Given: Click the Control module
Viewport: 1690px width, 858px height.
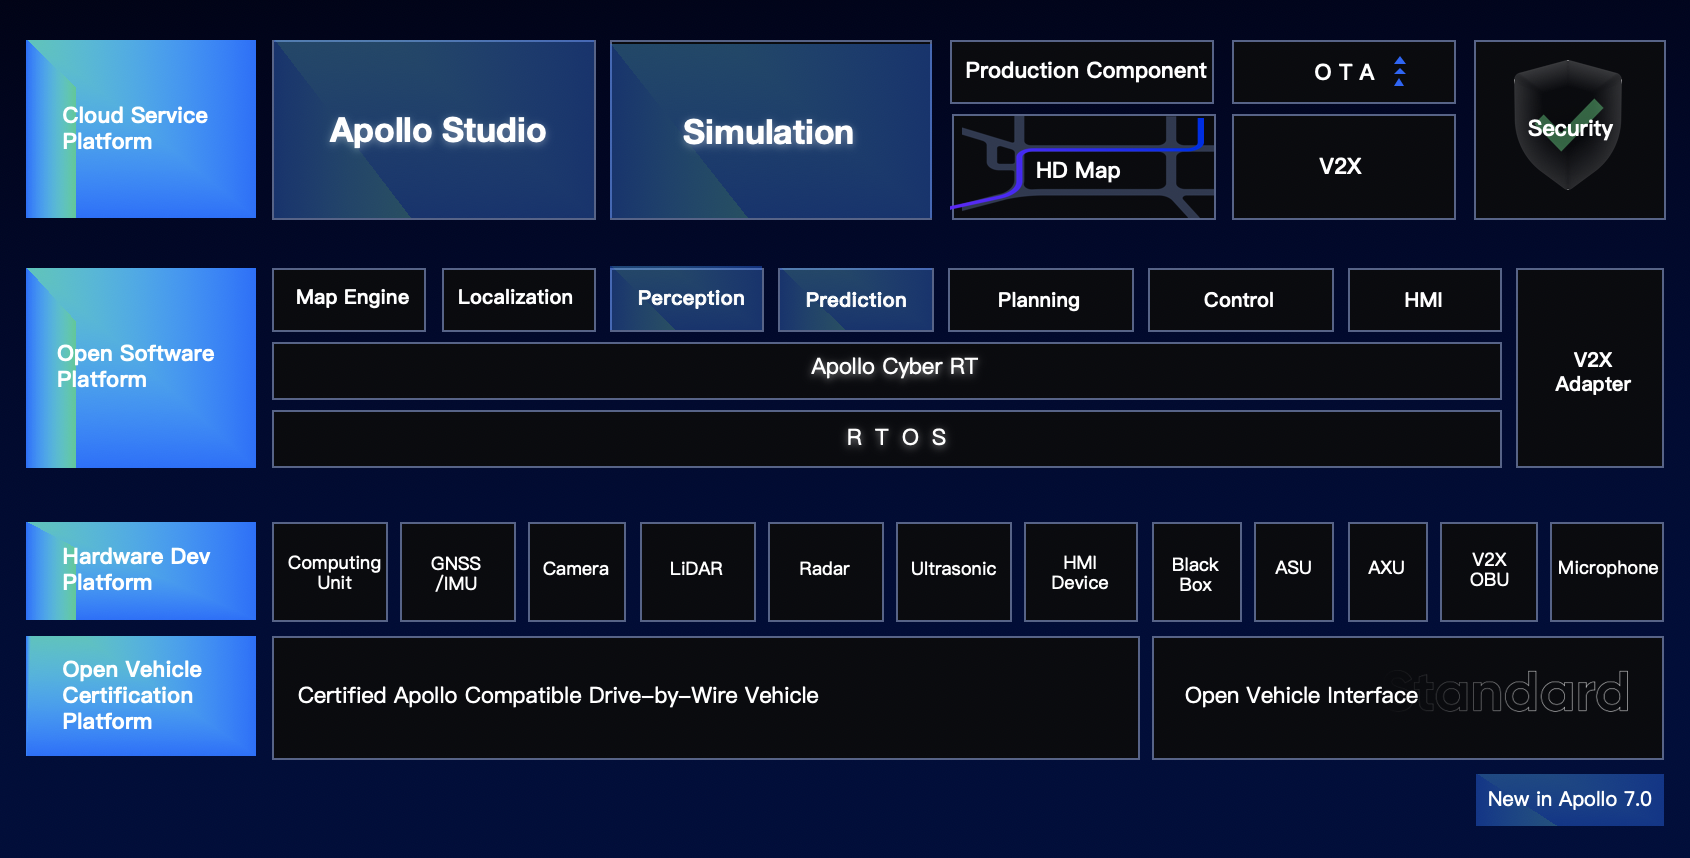Looking at the screenshot, I should click(1241, 300).
